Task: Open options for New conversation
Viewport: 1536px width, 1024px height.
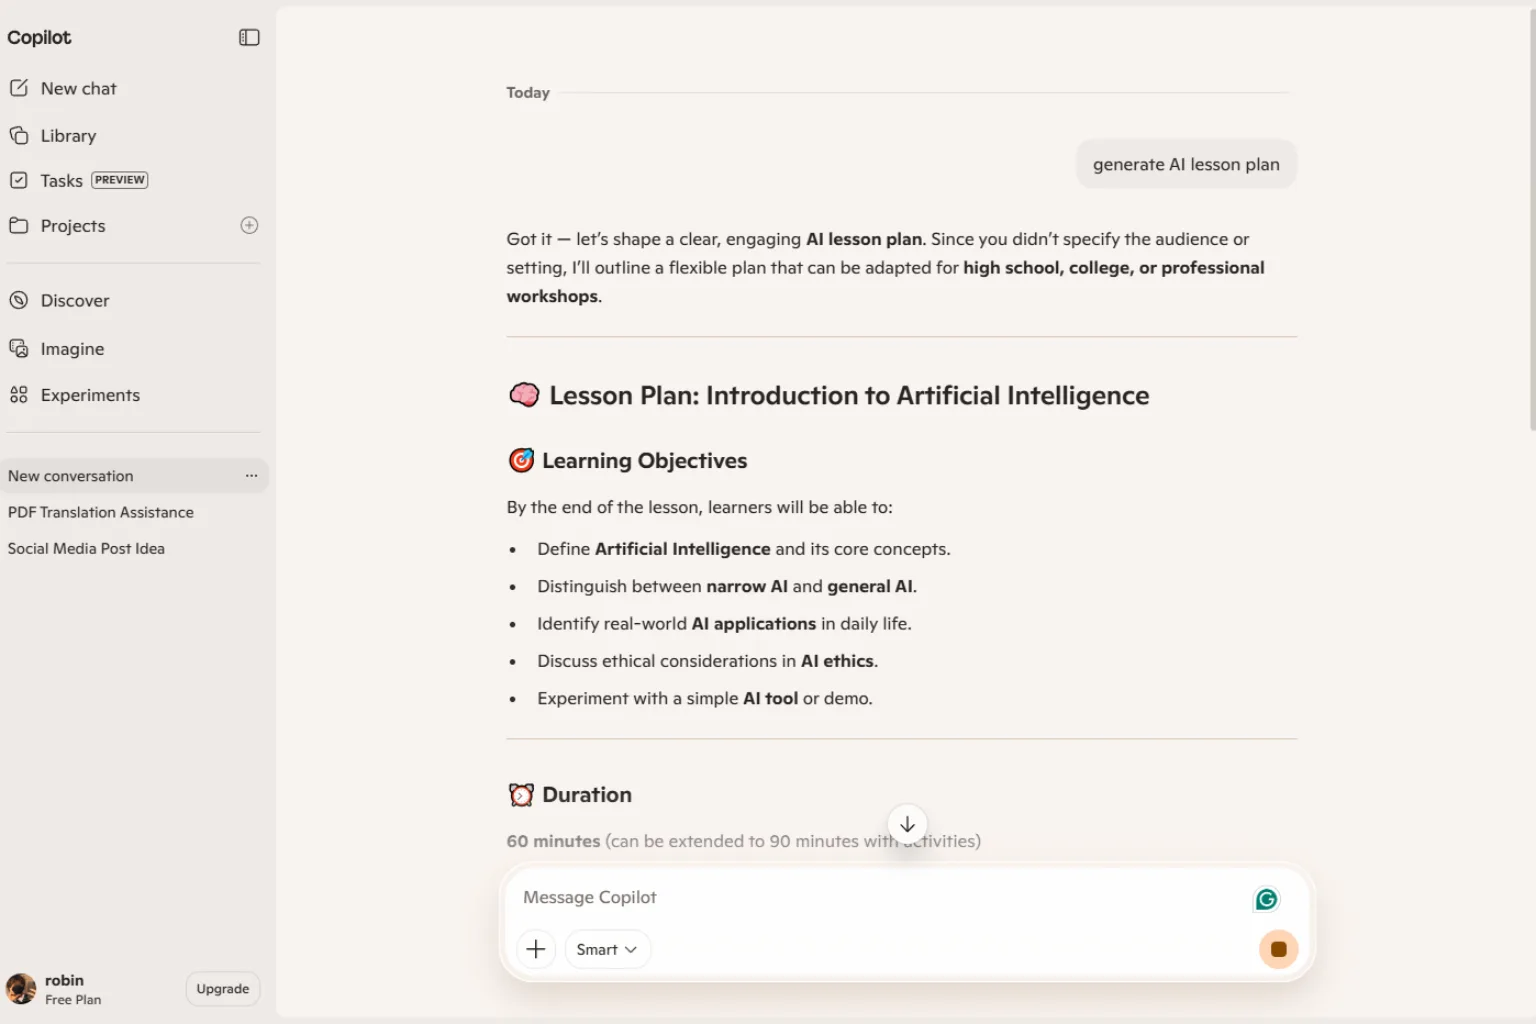Action: coord(251,476)
